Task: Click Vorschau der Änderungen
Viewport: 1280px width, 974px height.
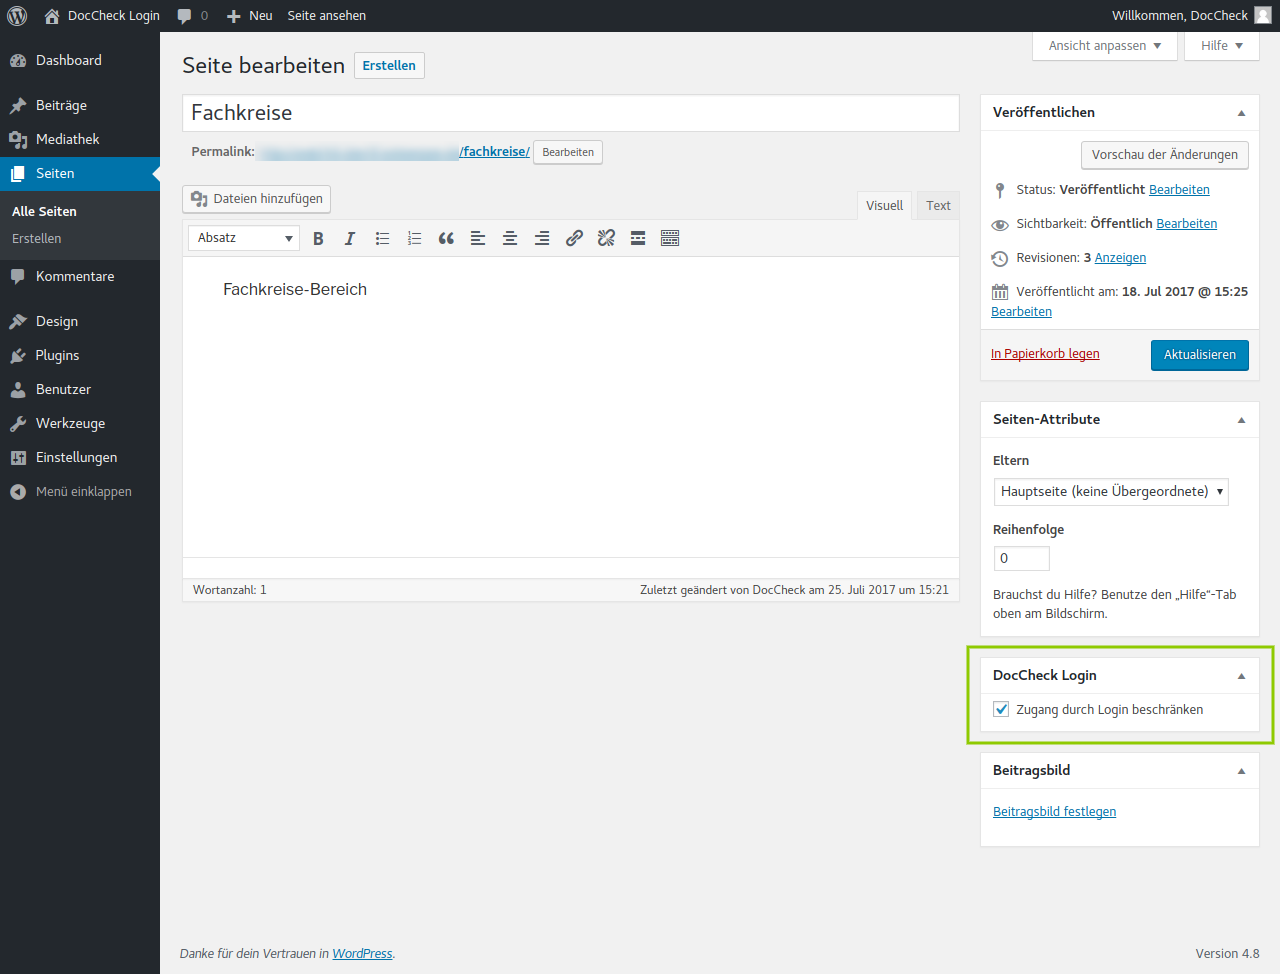Action: point(1165,155)
